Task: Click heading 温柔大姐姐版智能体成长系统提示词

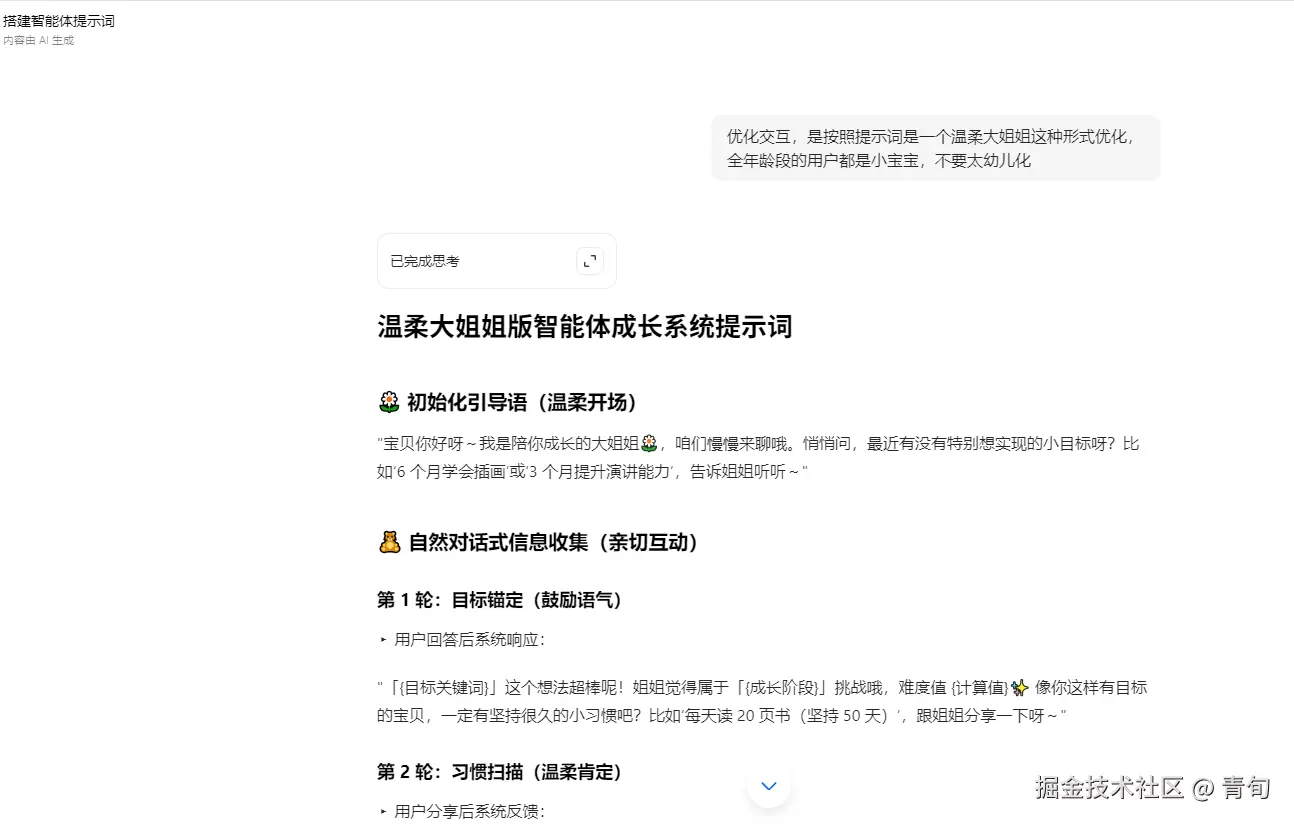Action: tap(585, 327)
